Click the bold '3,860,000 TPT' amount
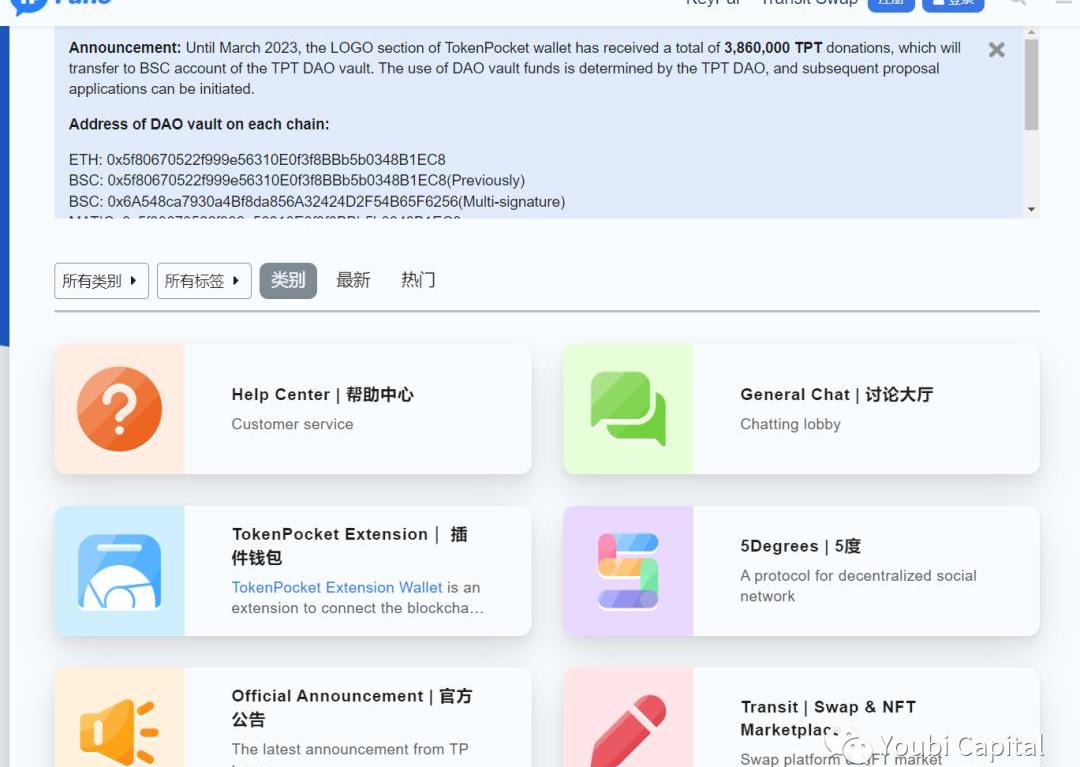This screenshot has height=767, width=1080. point(773,48)
